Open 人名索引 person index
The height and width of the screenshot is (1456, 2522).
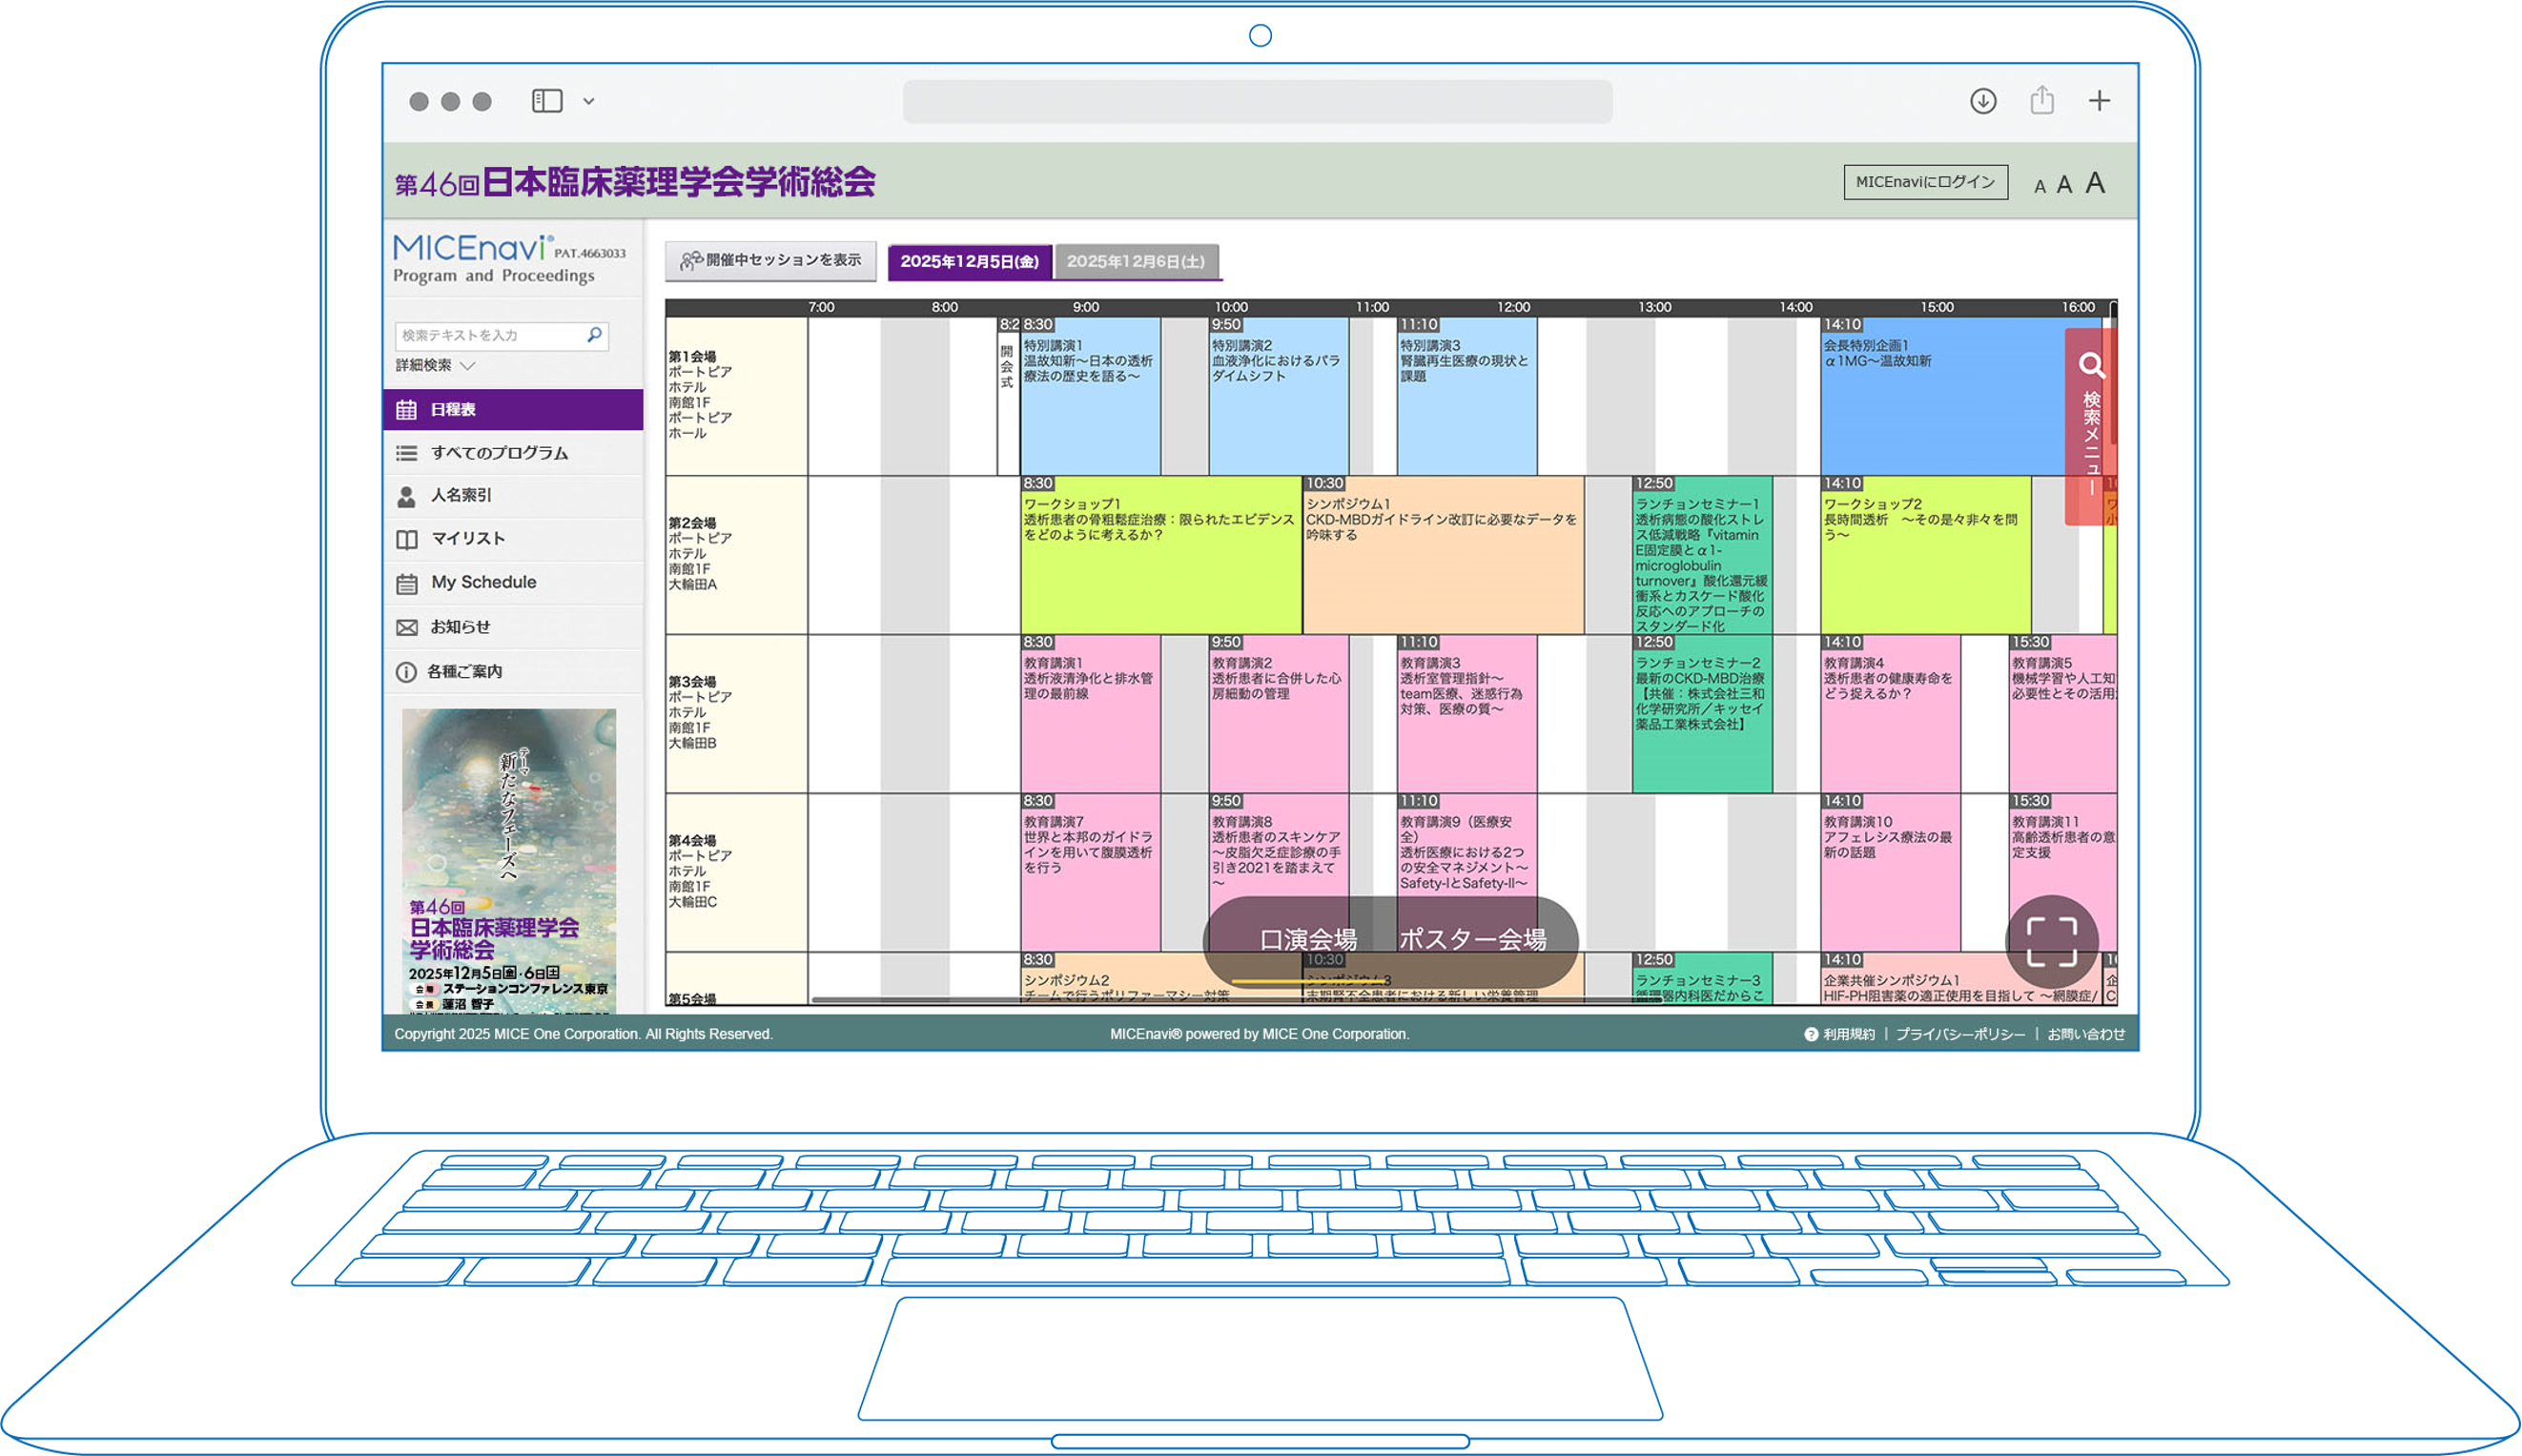tap(461, 495)
